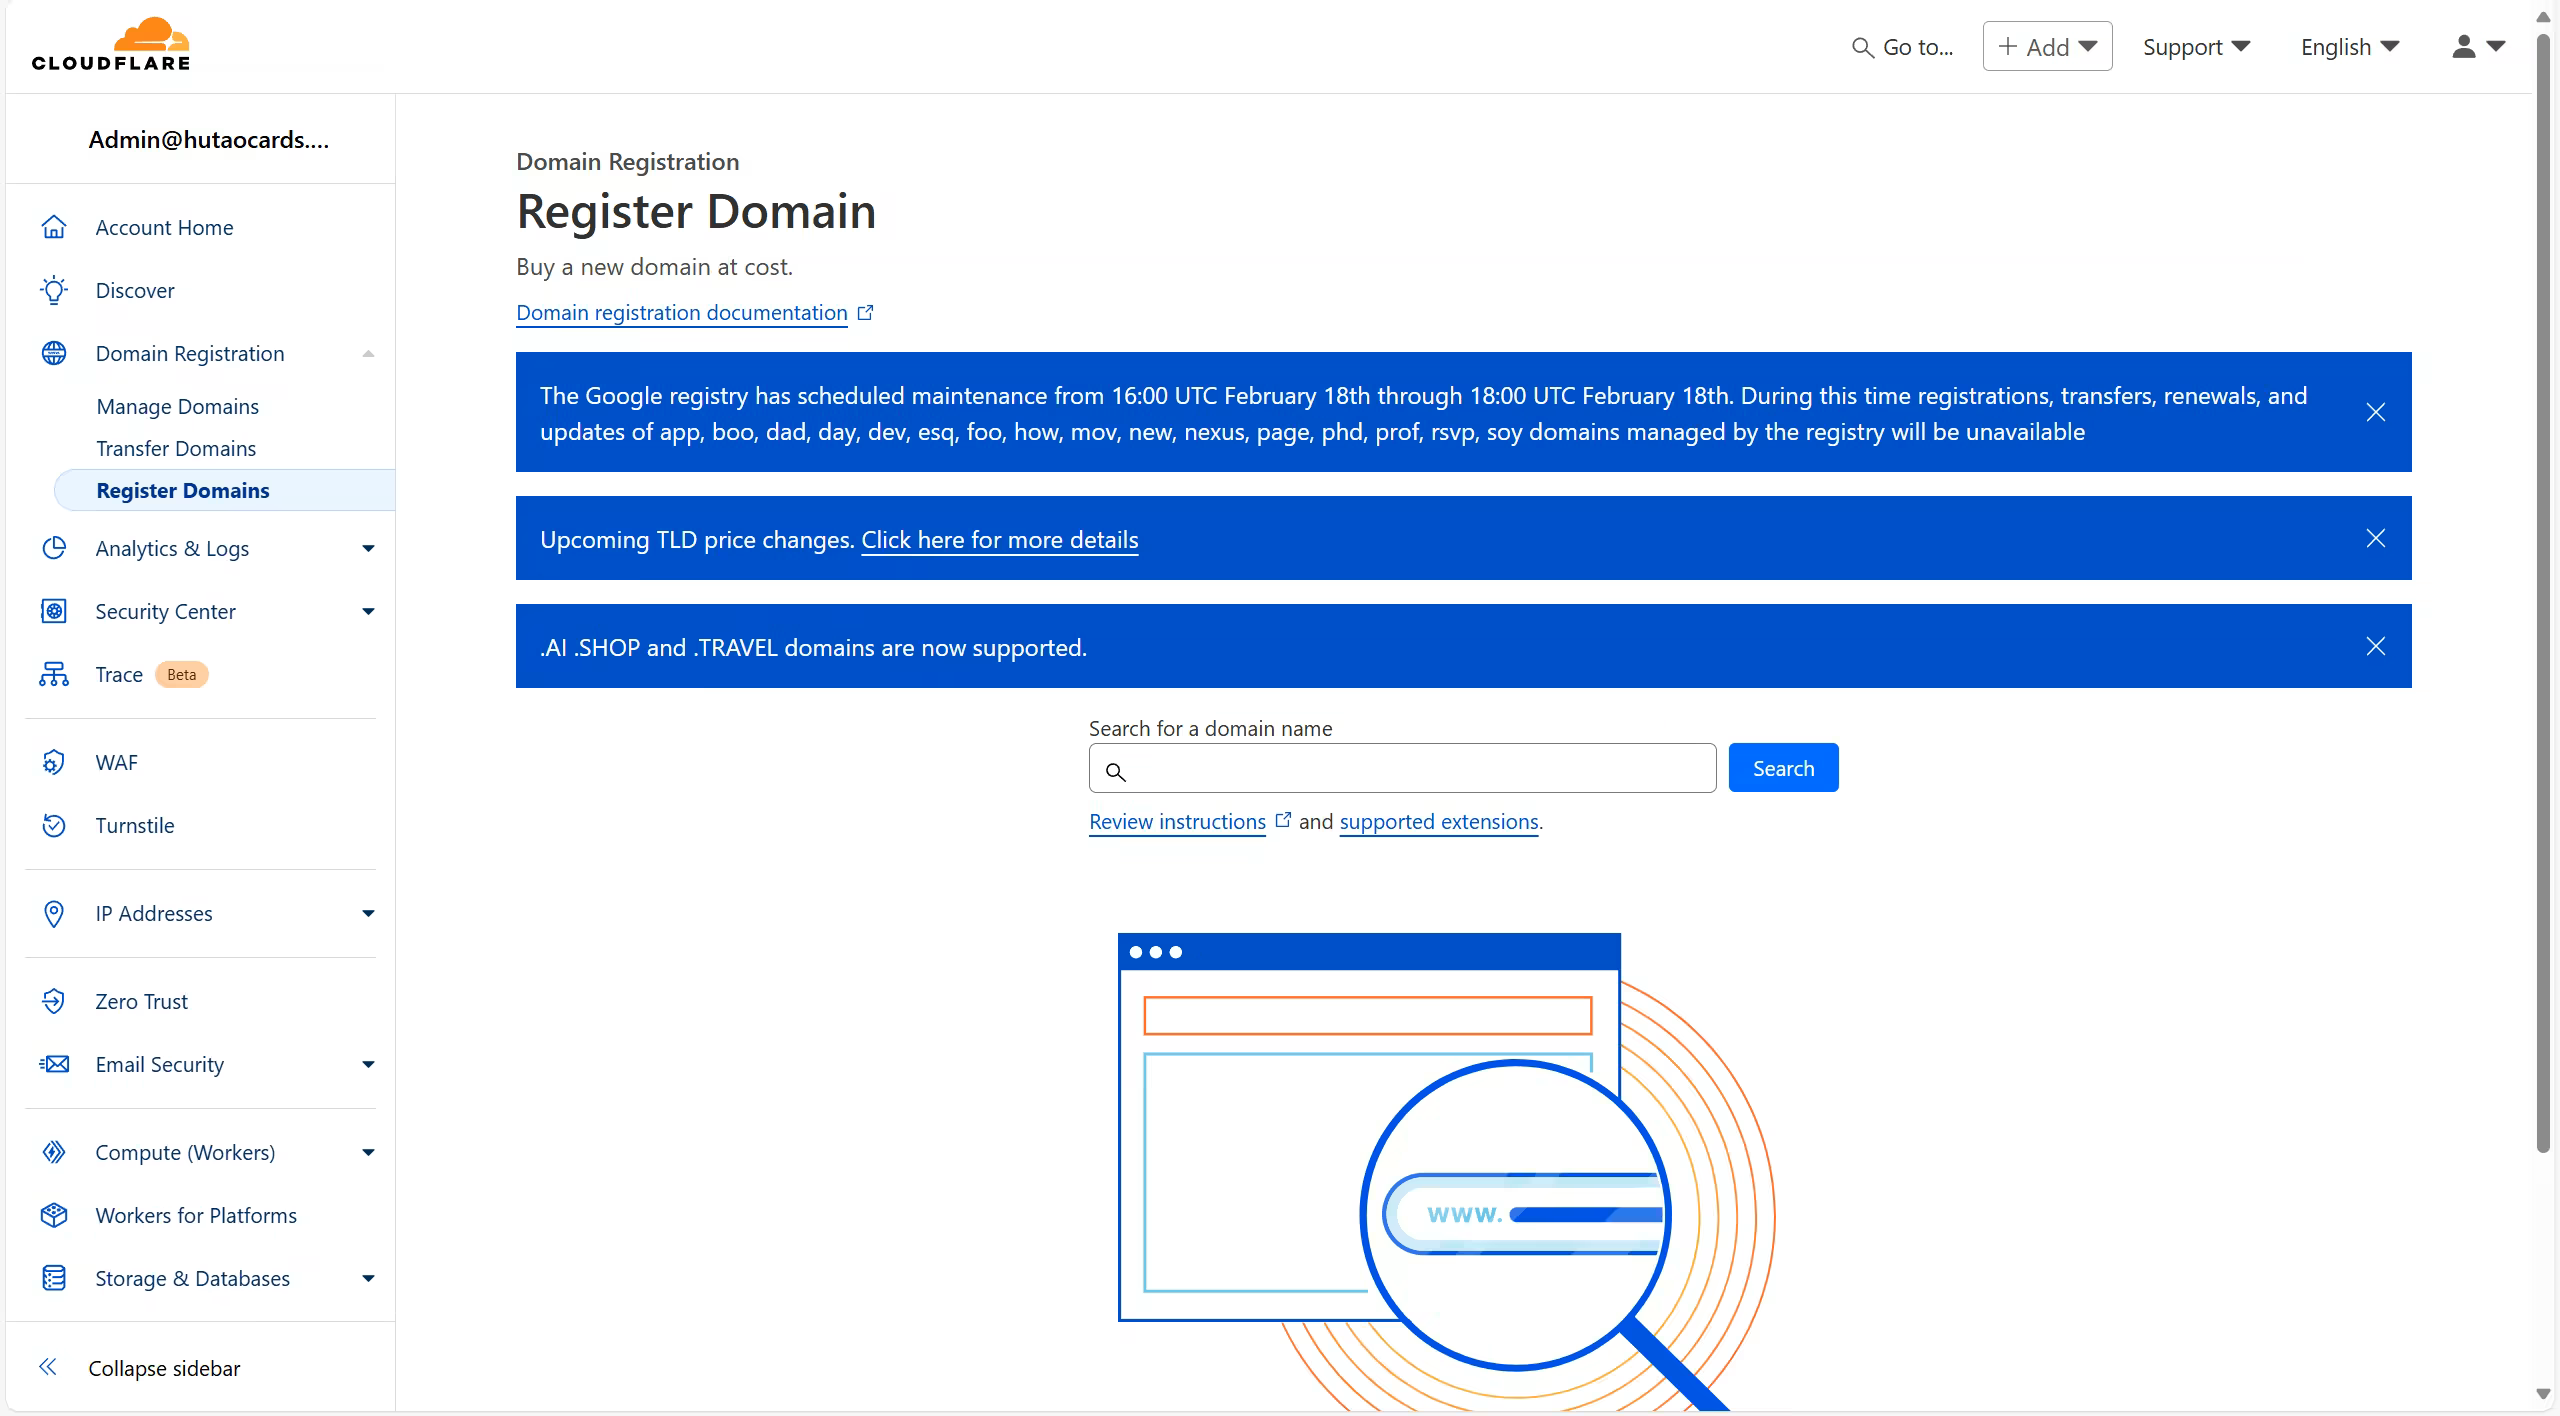Click the Discover lightbulb icon
The image size is (2560, 1416).
pos(54,290)
